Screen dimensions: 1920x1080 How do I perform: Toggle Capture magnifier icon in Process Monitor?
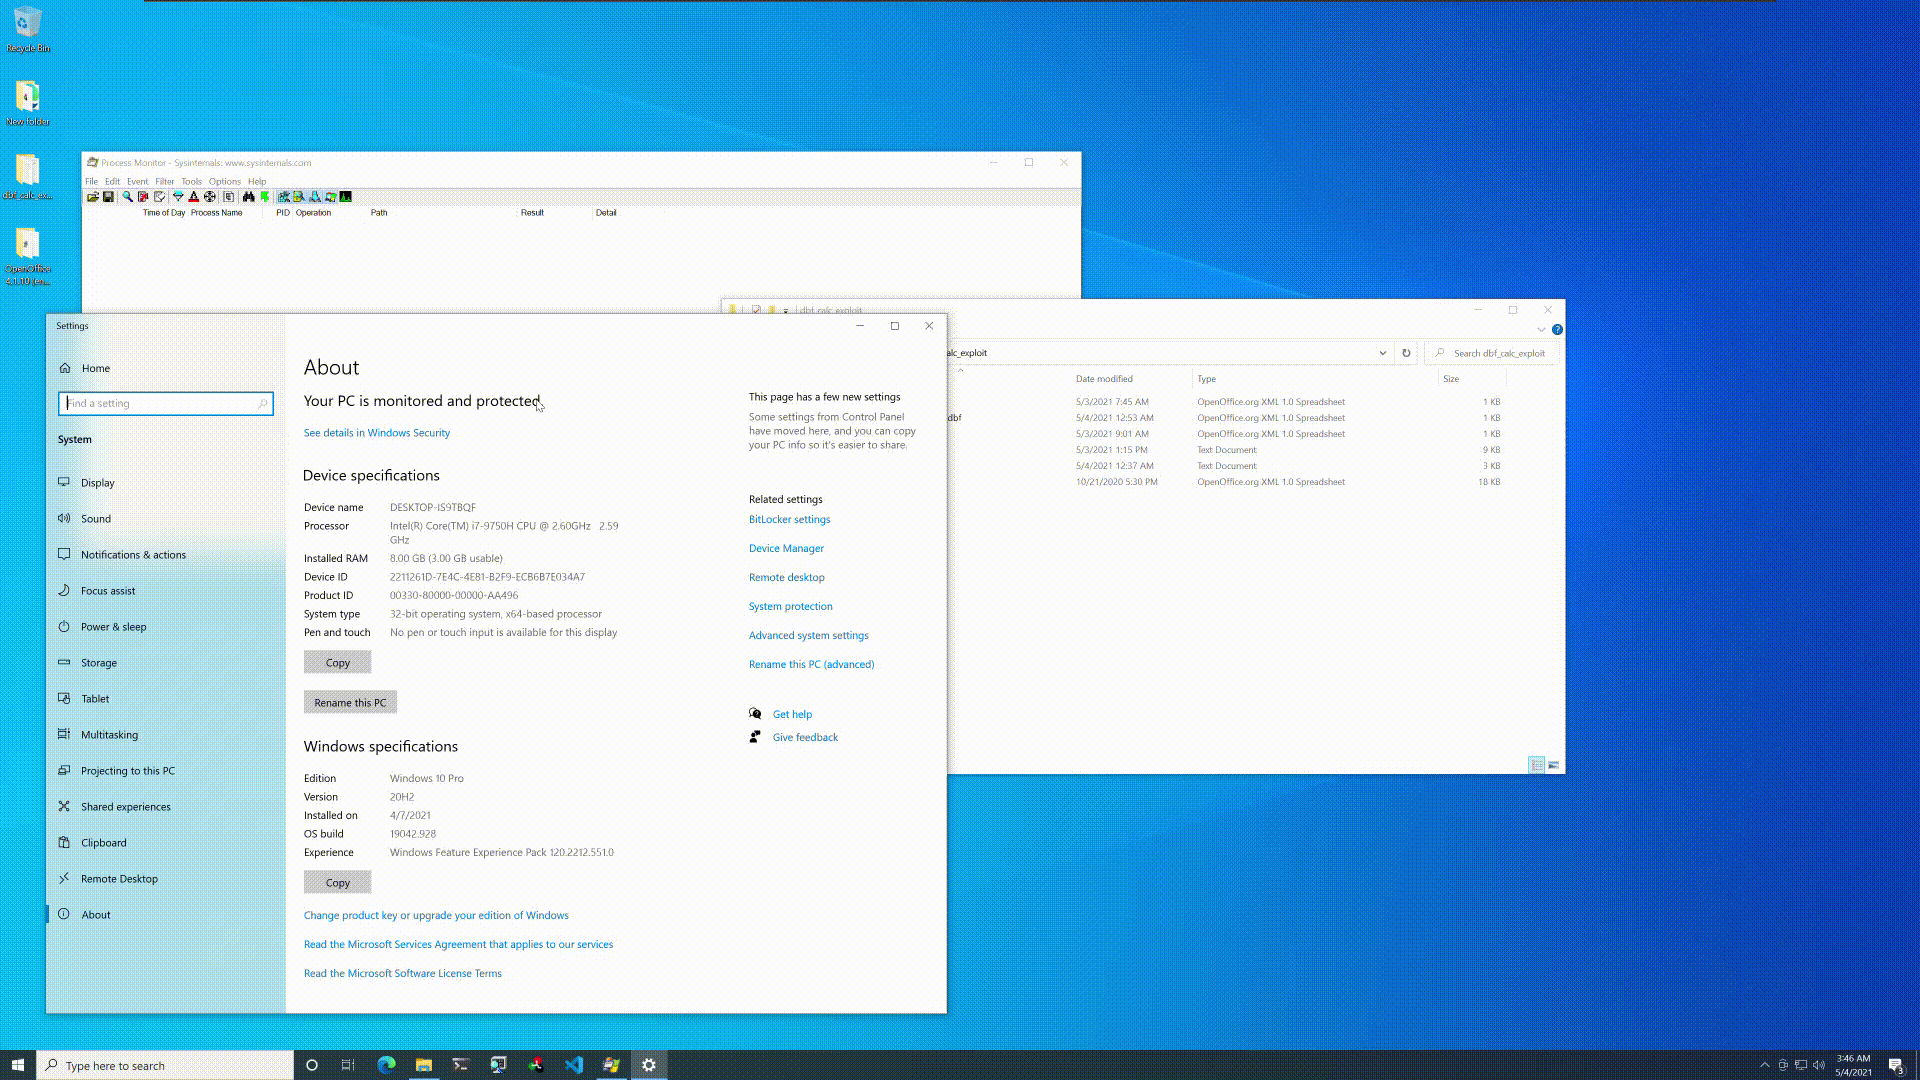click(127, 197)
